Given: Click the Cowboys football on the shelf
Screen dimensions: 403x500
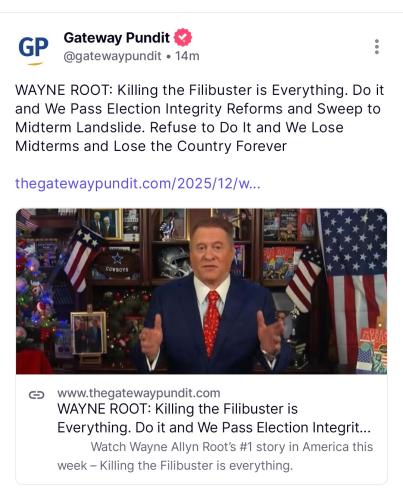Looking at the screenshot, I should (x=115, y=264).
